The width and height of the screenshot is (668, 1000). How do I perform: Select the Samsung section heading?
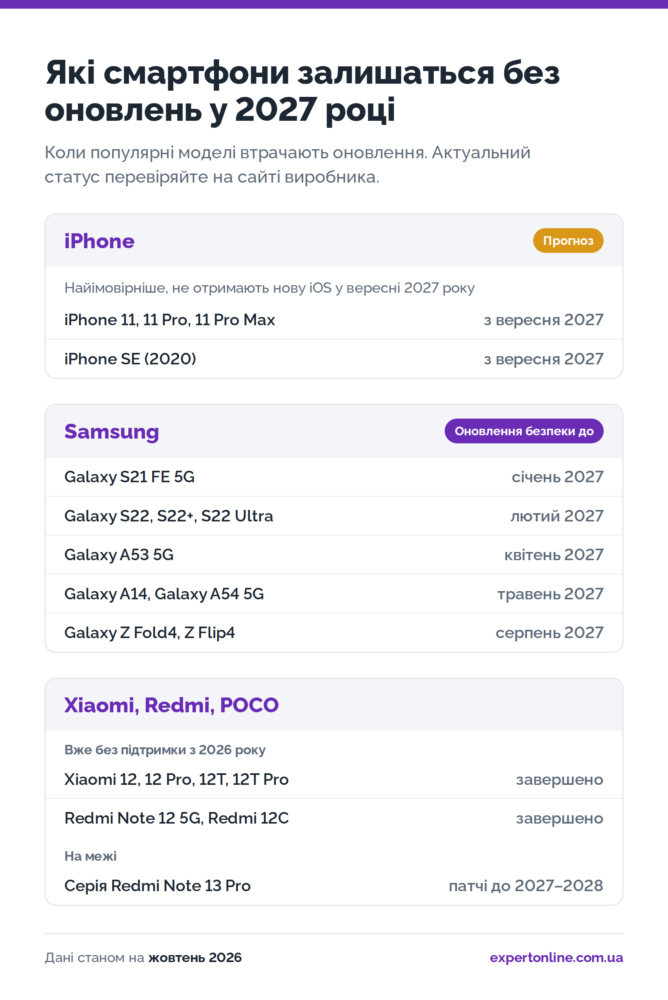(x=112, y=432)
